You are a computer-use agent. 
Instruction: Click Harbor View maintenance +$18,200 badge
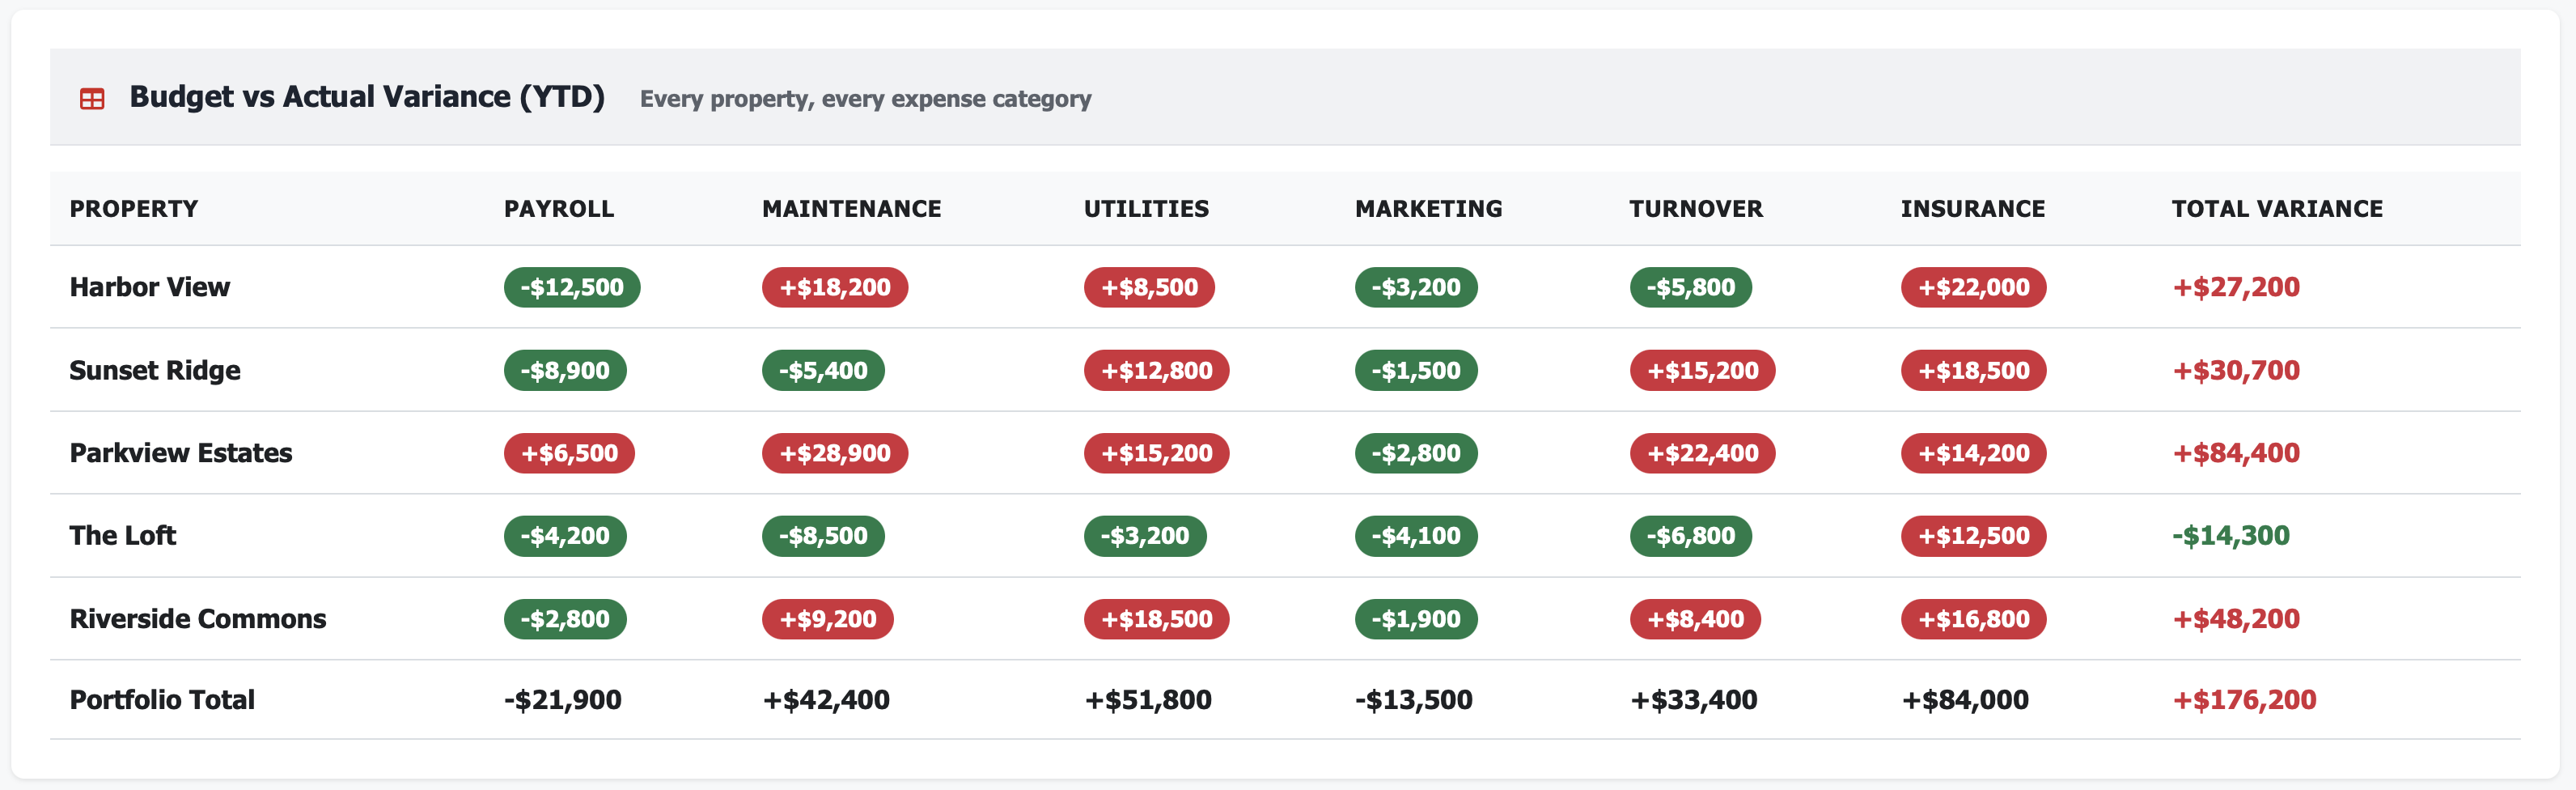coord(835,287)
